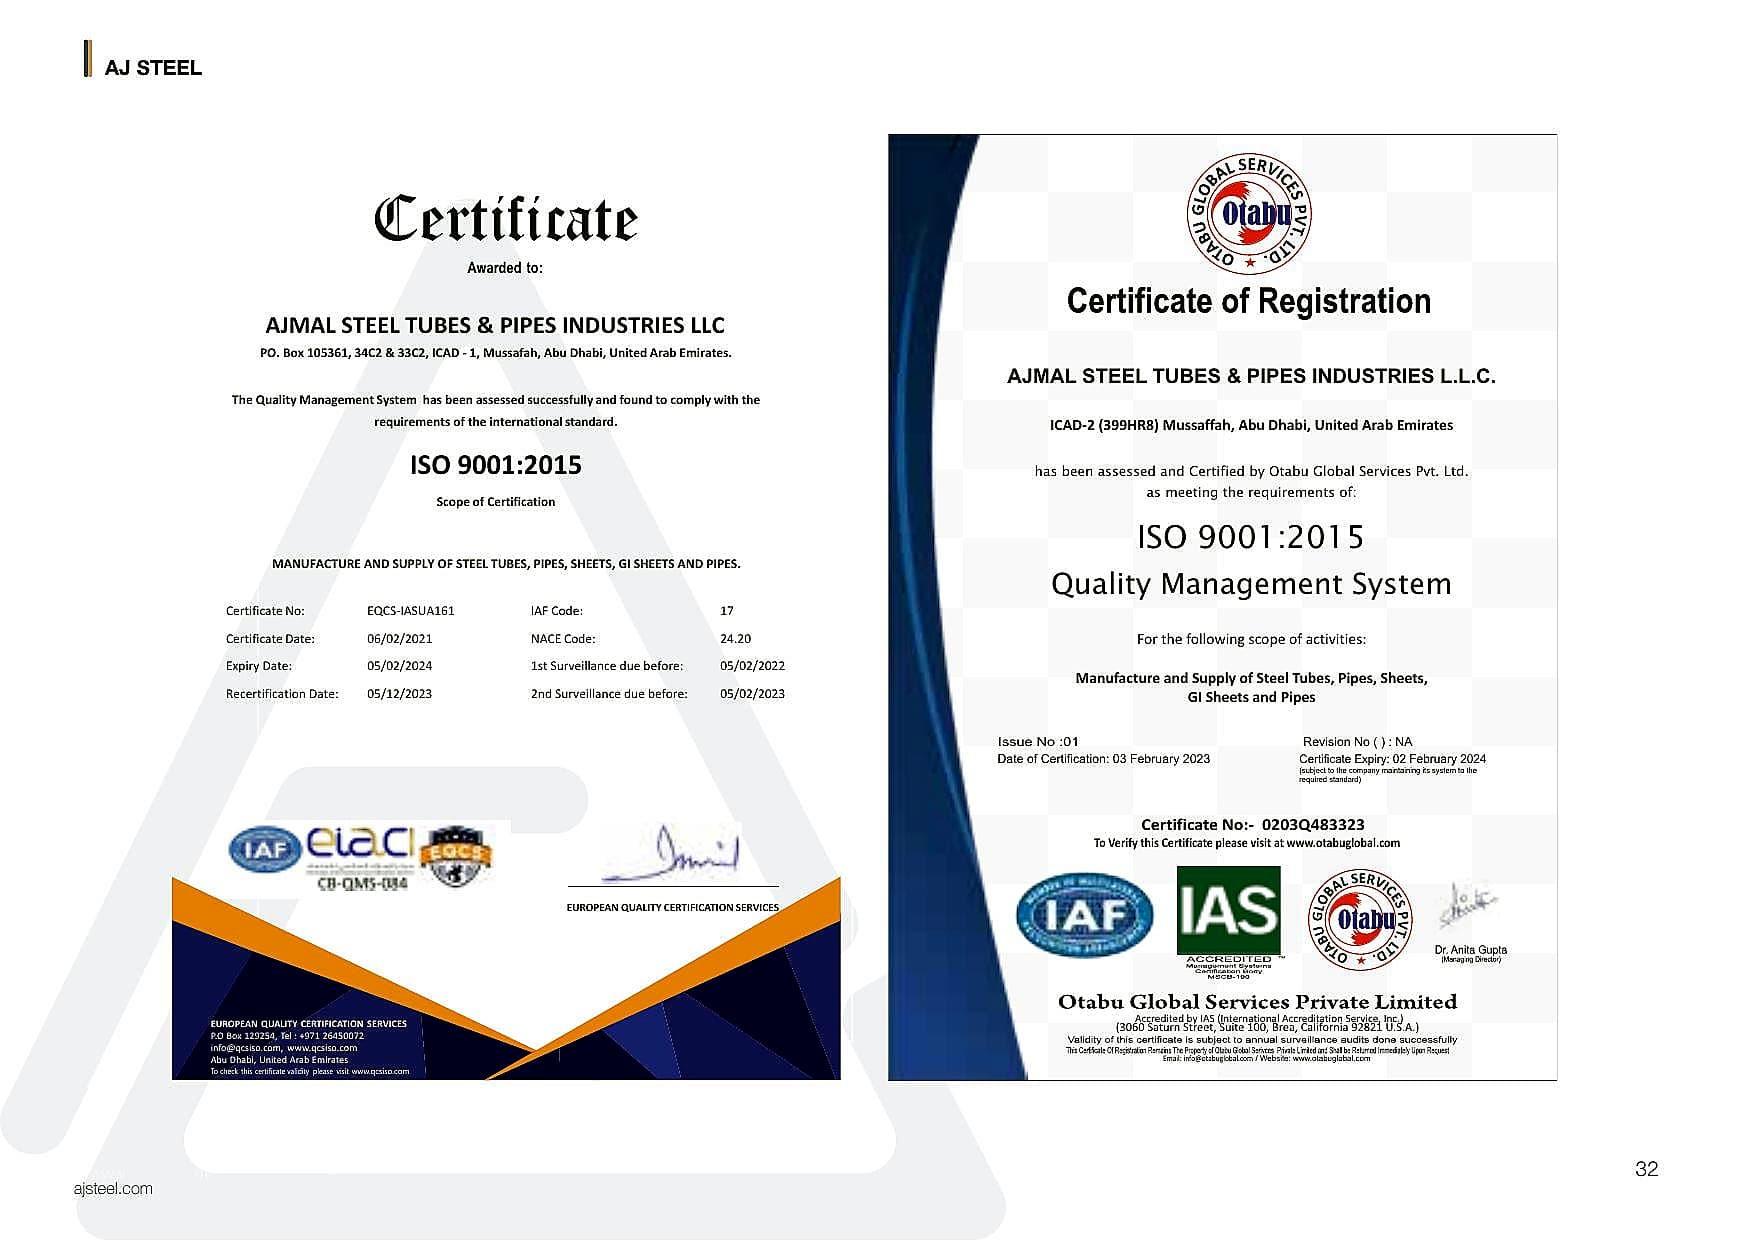
Task: Select certificate number EQCS-IASUA161
Action: pos(410,611)
